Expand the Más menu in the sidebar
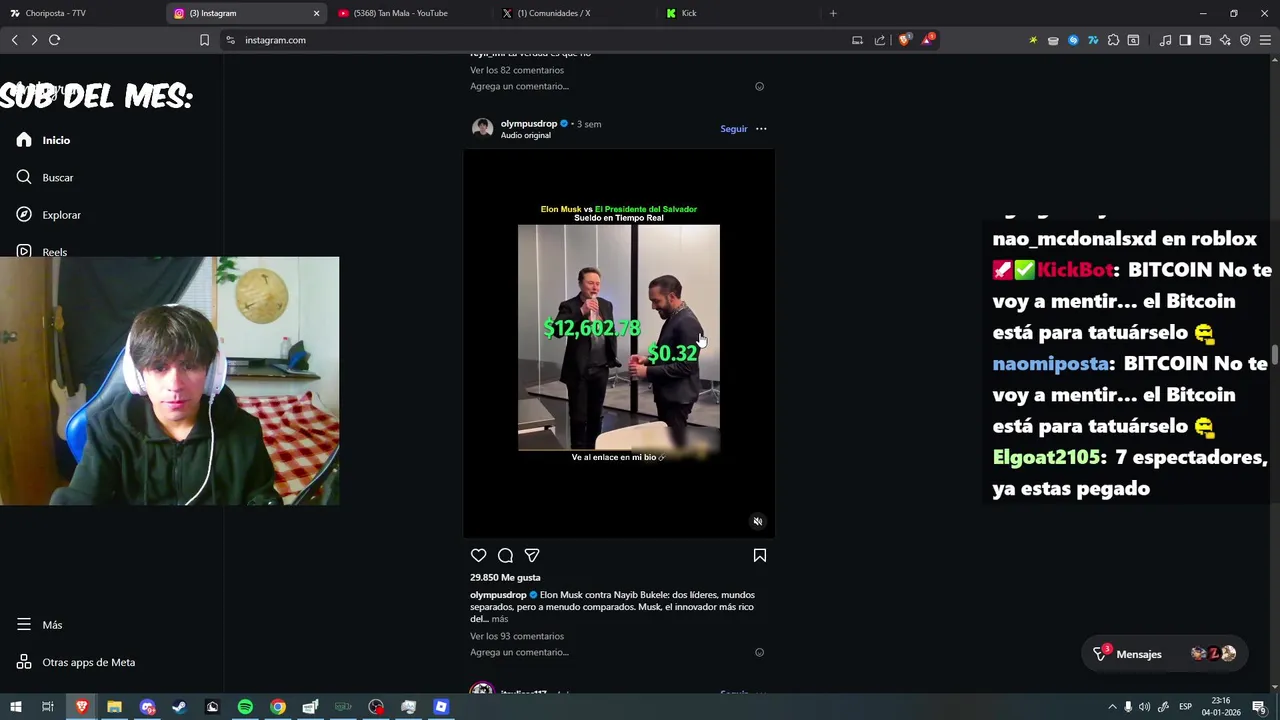Screen dimensions: 1280x720 pos(40,625)
